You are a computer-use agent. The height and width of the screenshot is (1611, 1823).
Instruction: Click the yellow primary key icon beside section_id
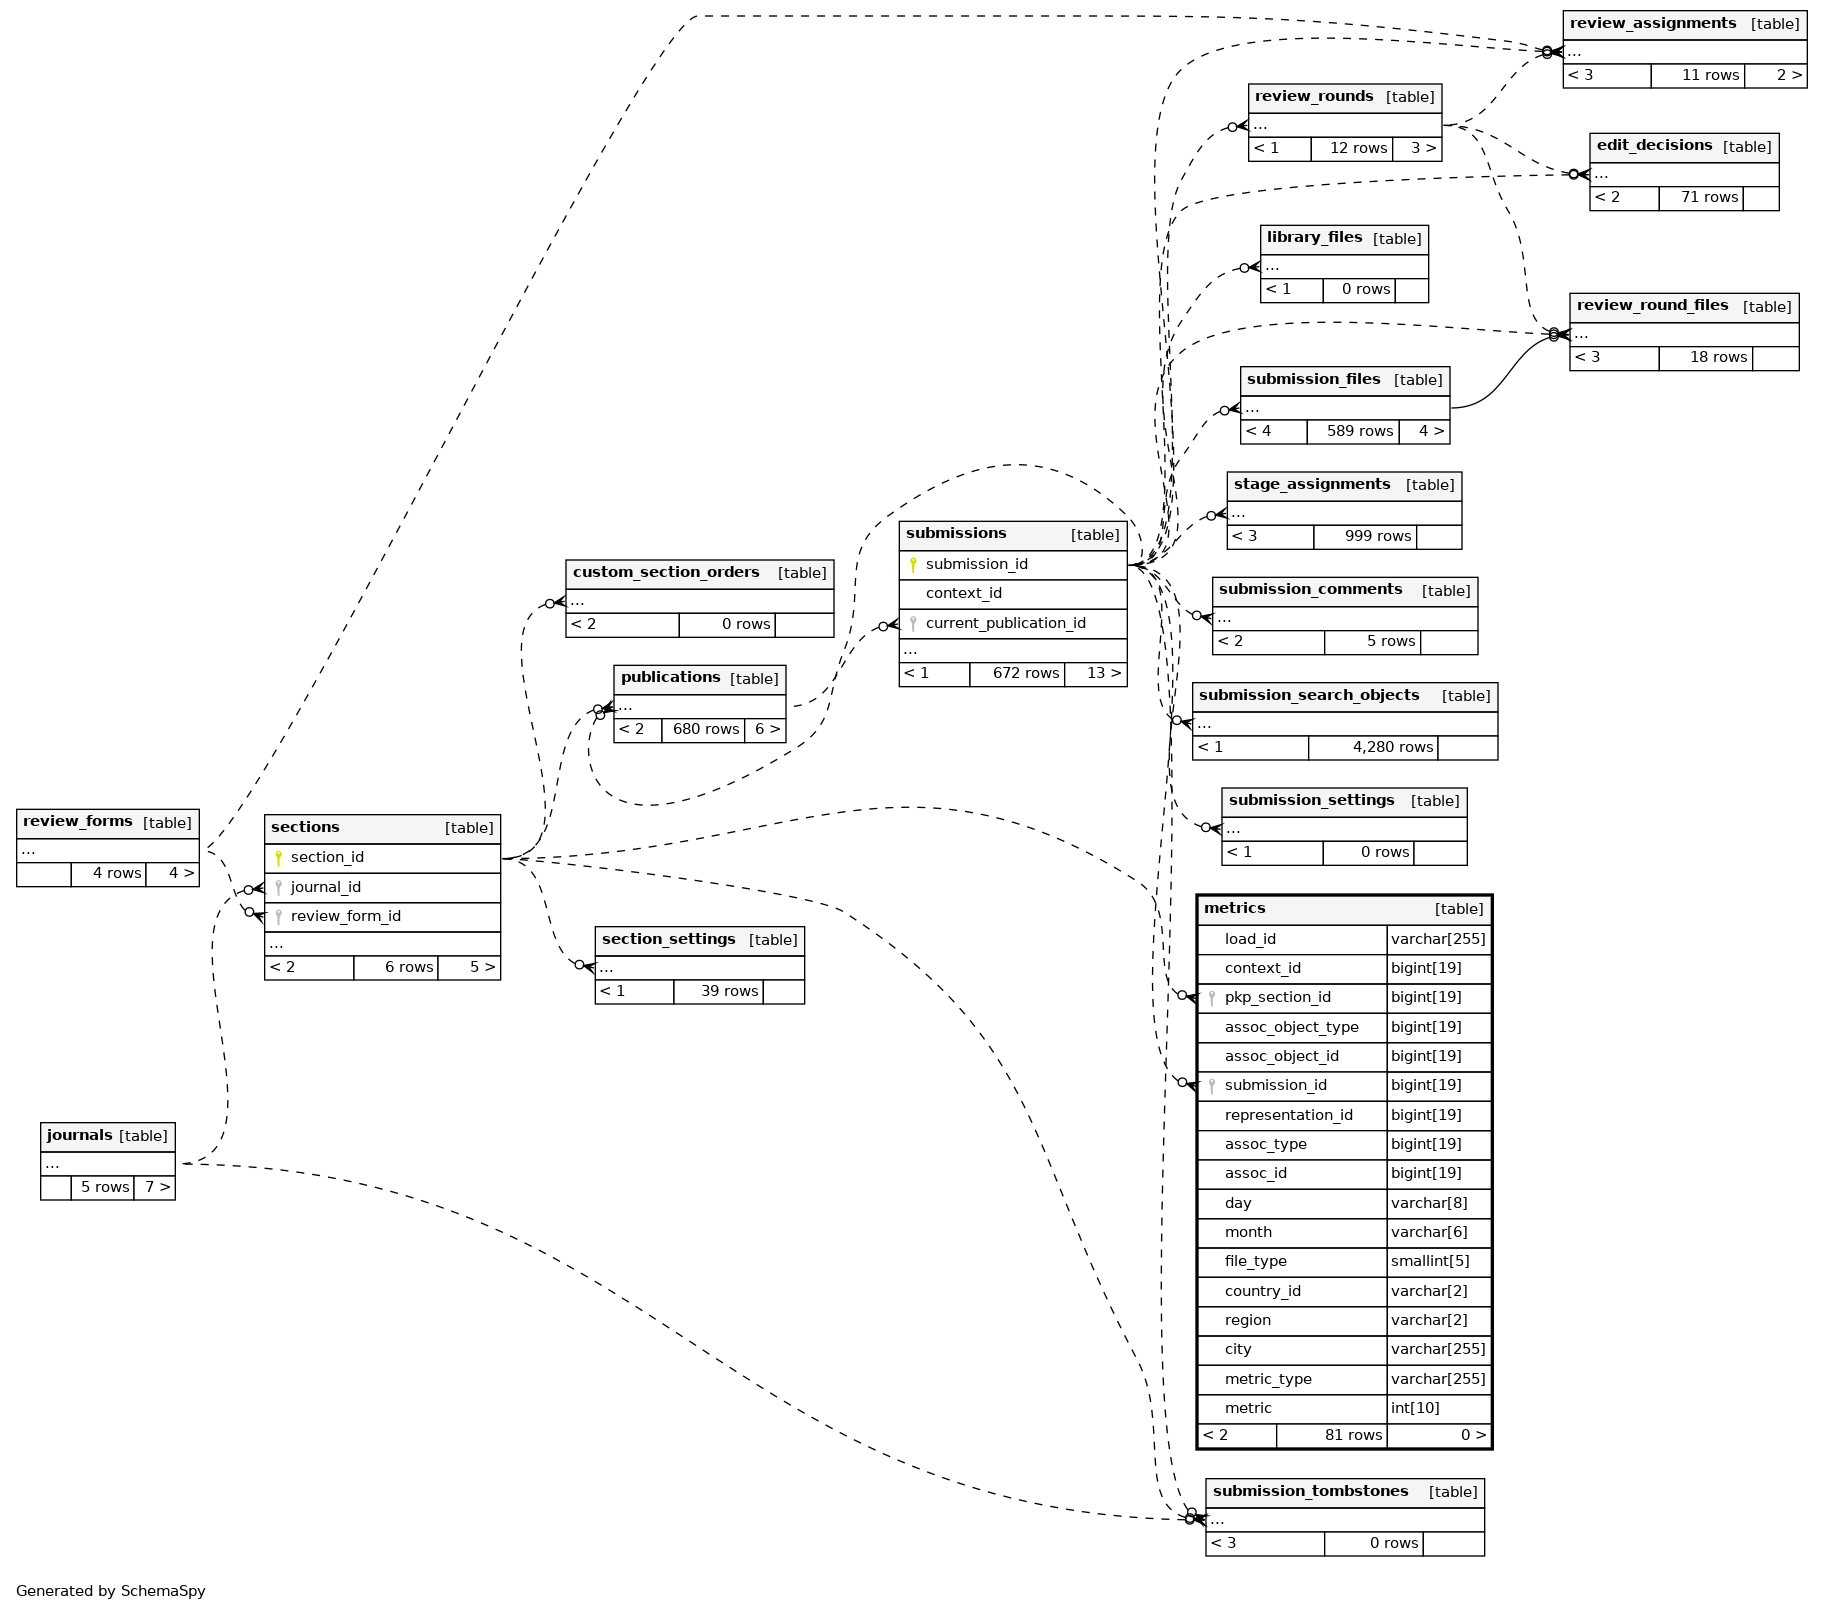point(278,858)
